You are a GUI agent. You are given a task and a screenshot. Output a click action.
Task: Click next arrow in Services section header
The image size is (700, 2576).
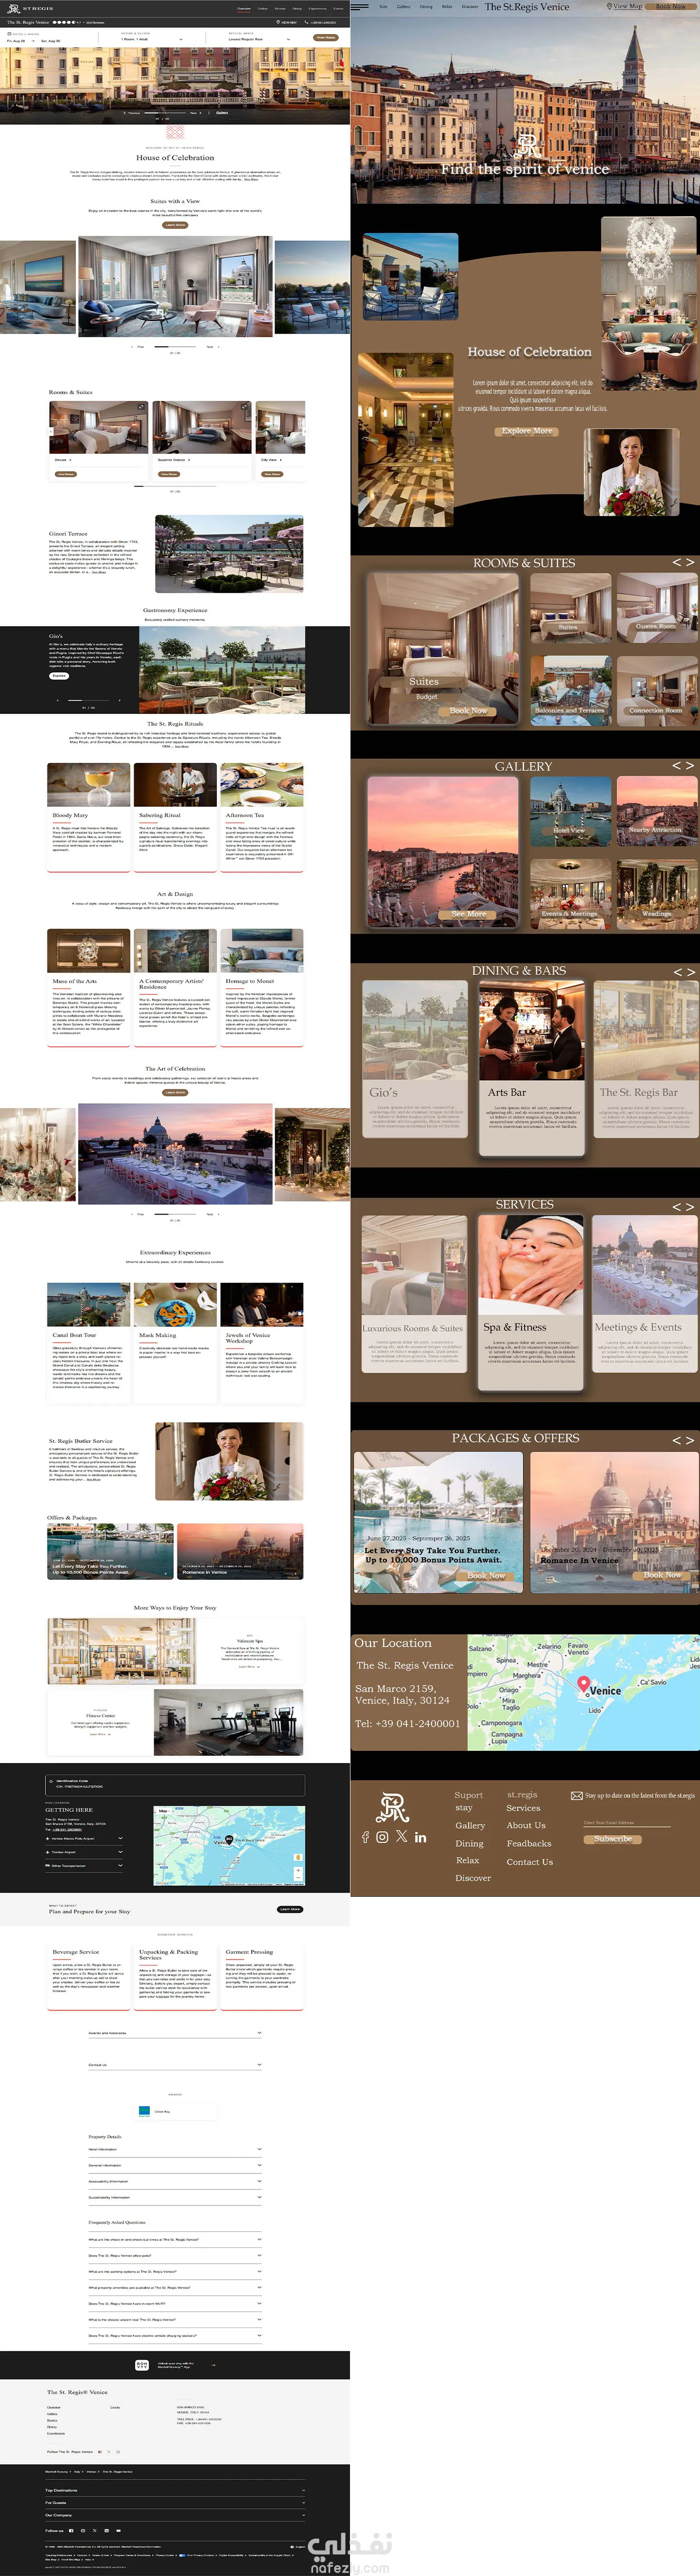pos(689,1207)
